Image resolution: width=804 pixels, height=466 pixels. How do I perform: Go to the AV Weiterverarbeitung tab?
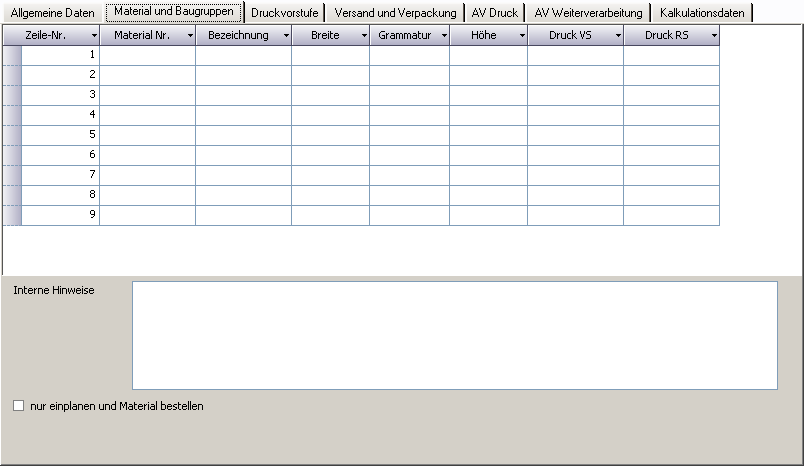pos(588,13)
